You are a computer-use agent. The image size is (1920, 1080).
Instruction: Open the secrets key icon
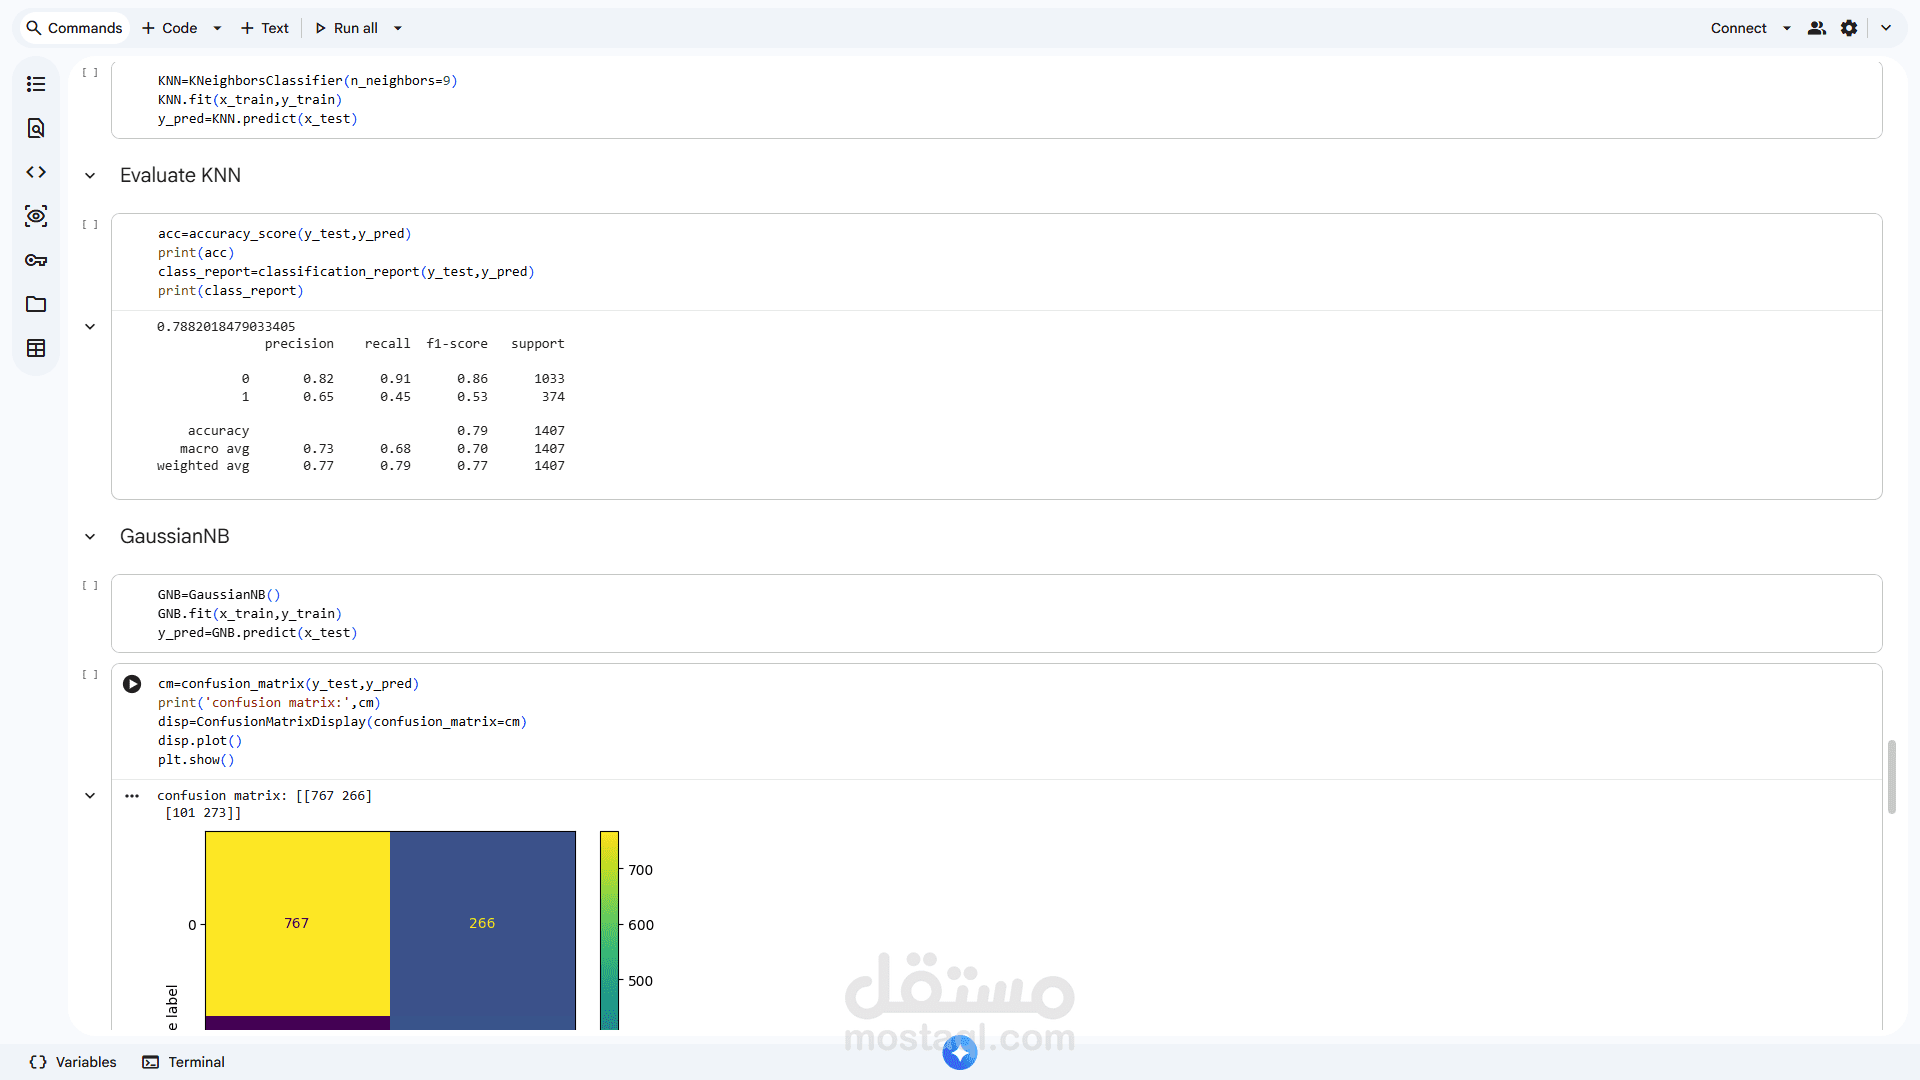(x=36, y=260)
